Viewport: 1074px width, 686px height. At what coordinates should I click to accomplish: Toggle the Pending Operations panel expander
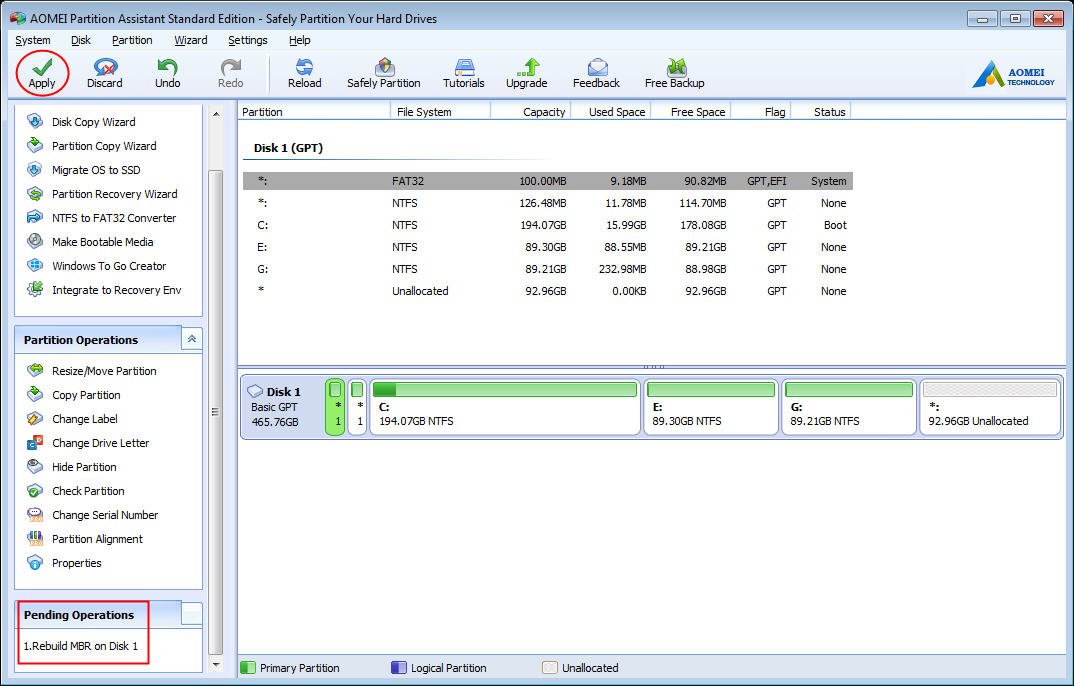[x=192, y=614]
